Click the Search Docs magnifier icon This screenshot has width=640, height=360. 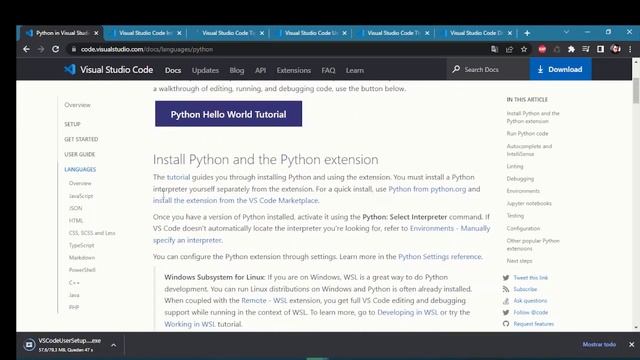pos(456,69)
